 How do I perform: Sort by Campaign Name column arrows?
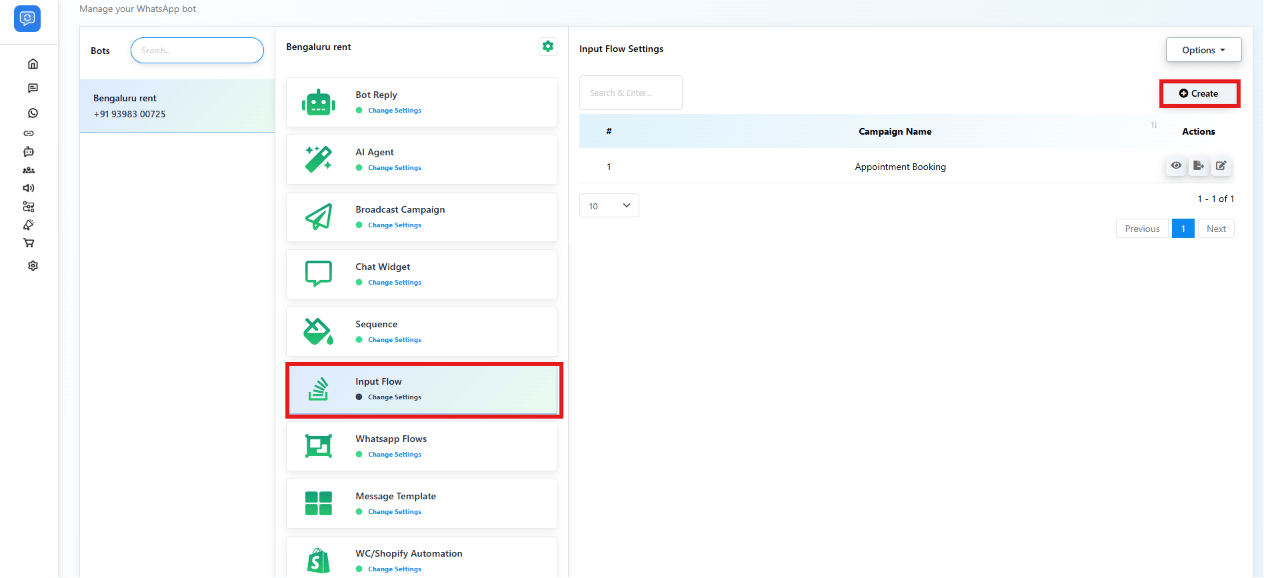(1153, 125)
